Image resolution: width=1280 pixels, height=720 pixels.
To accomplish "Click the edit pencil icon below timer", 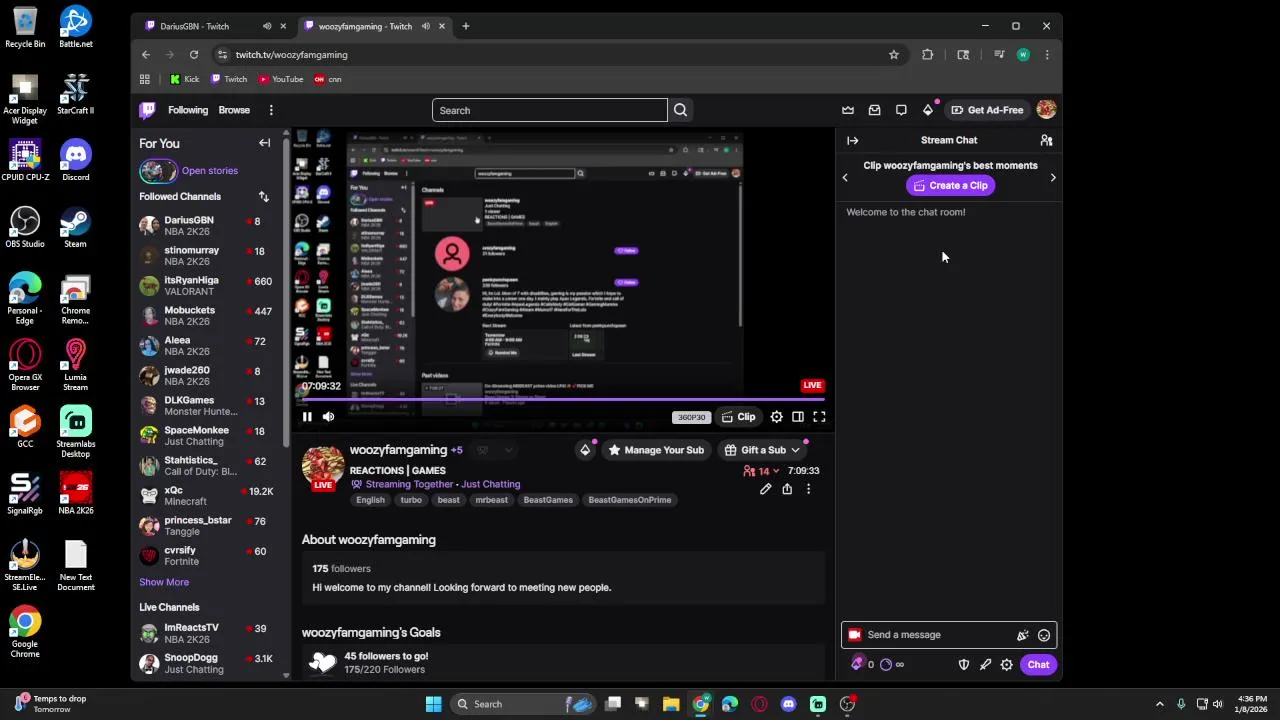I will tap(765, 489).
